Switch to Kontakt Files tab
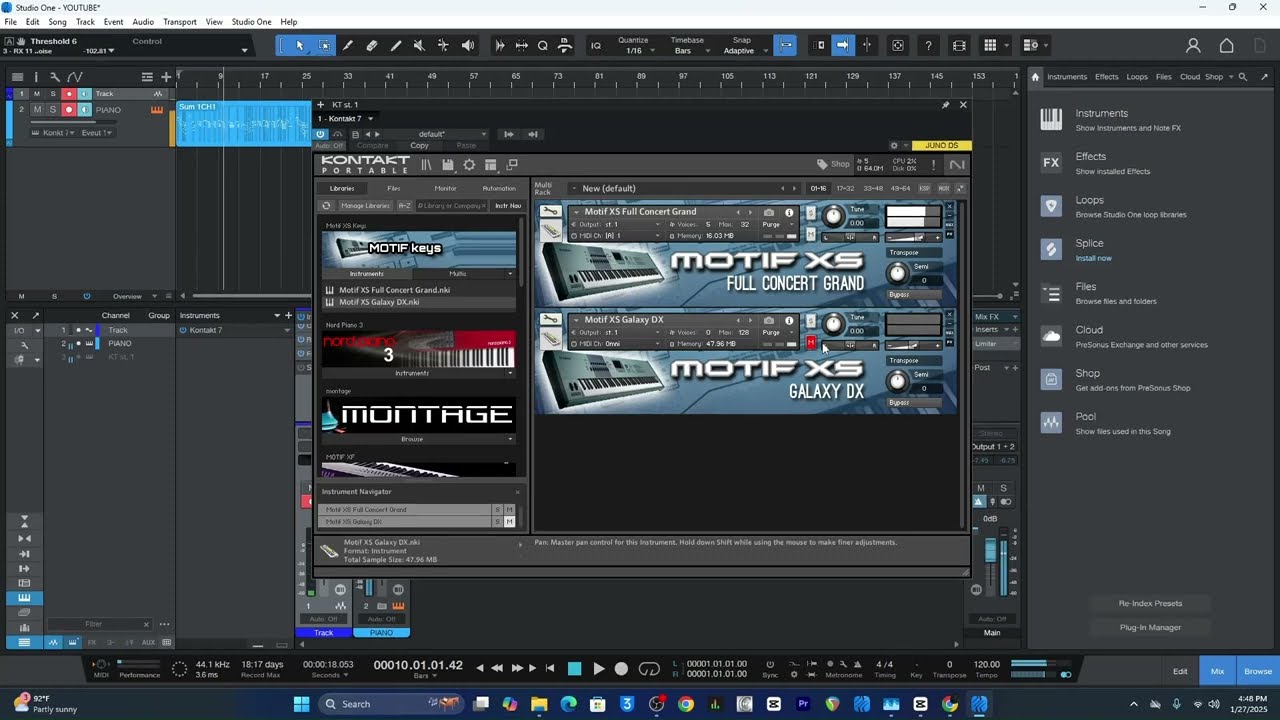The width and height of the screenshot is (1280, 720). click(394, 188)
